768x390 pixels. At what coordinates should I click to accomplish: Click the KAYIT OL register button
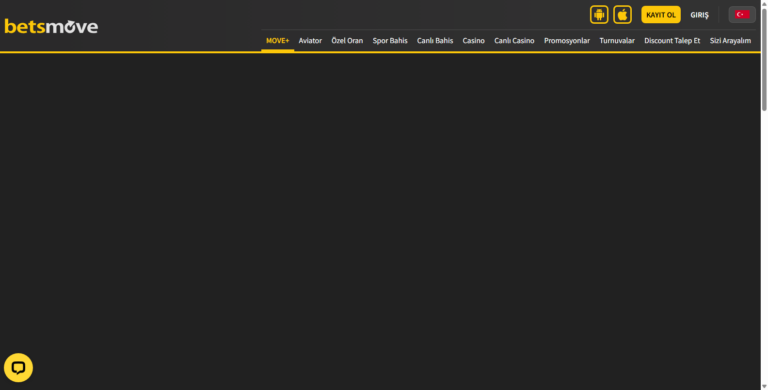click(661, 15)
